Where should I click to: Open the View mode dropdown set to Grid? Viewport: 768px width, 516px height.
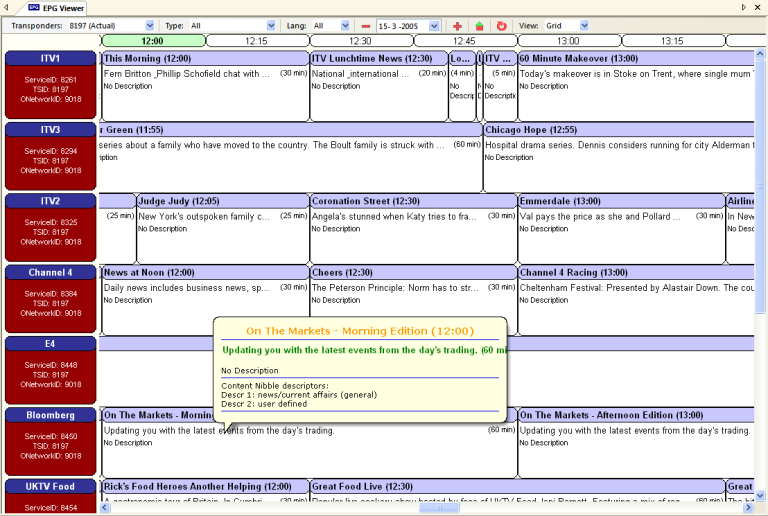pyautogui.click(x=584, y=25)
